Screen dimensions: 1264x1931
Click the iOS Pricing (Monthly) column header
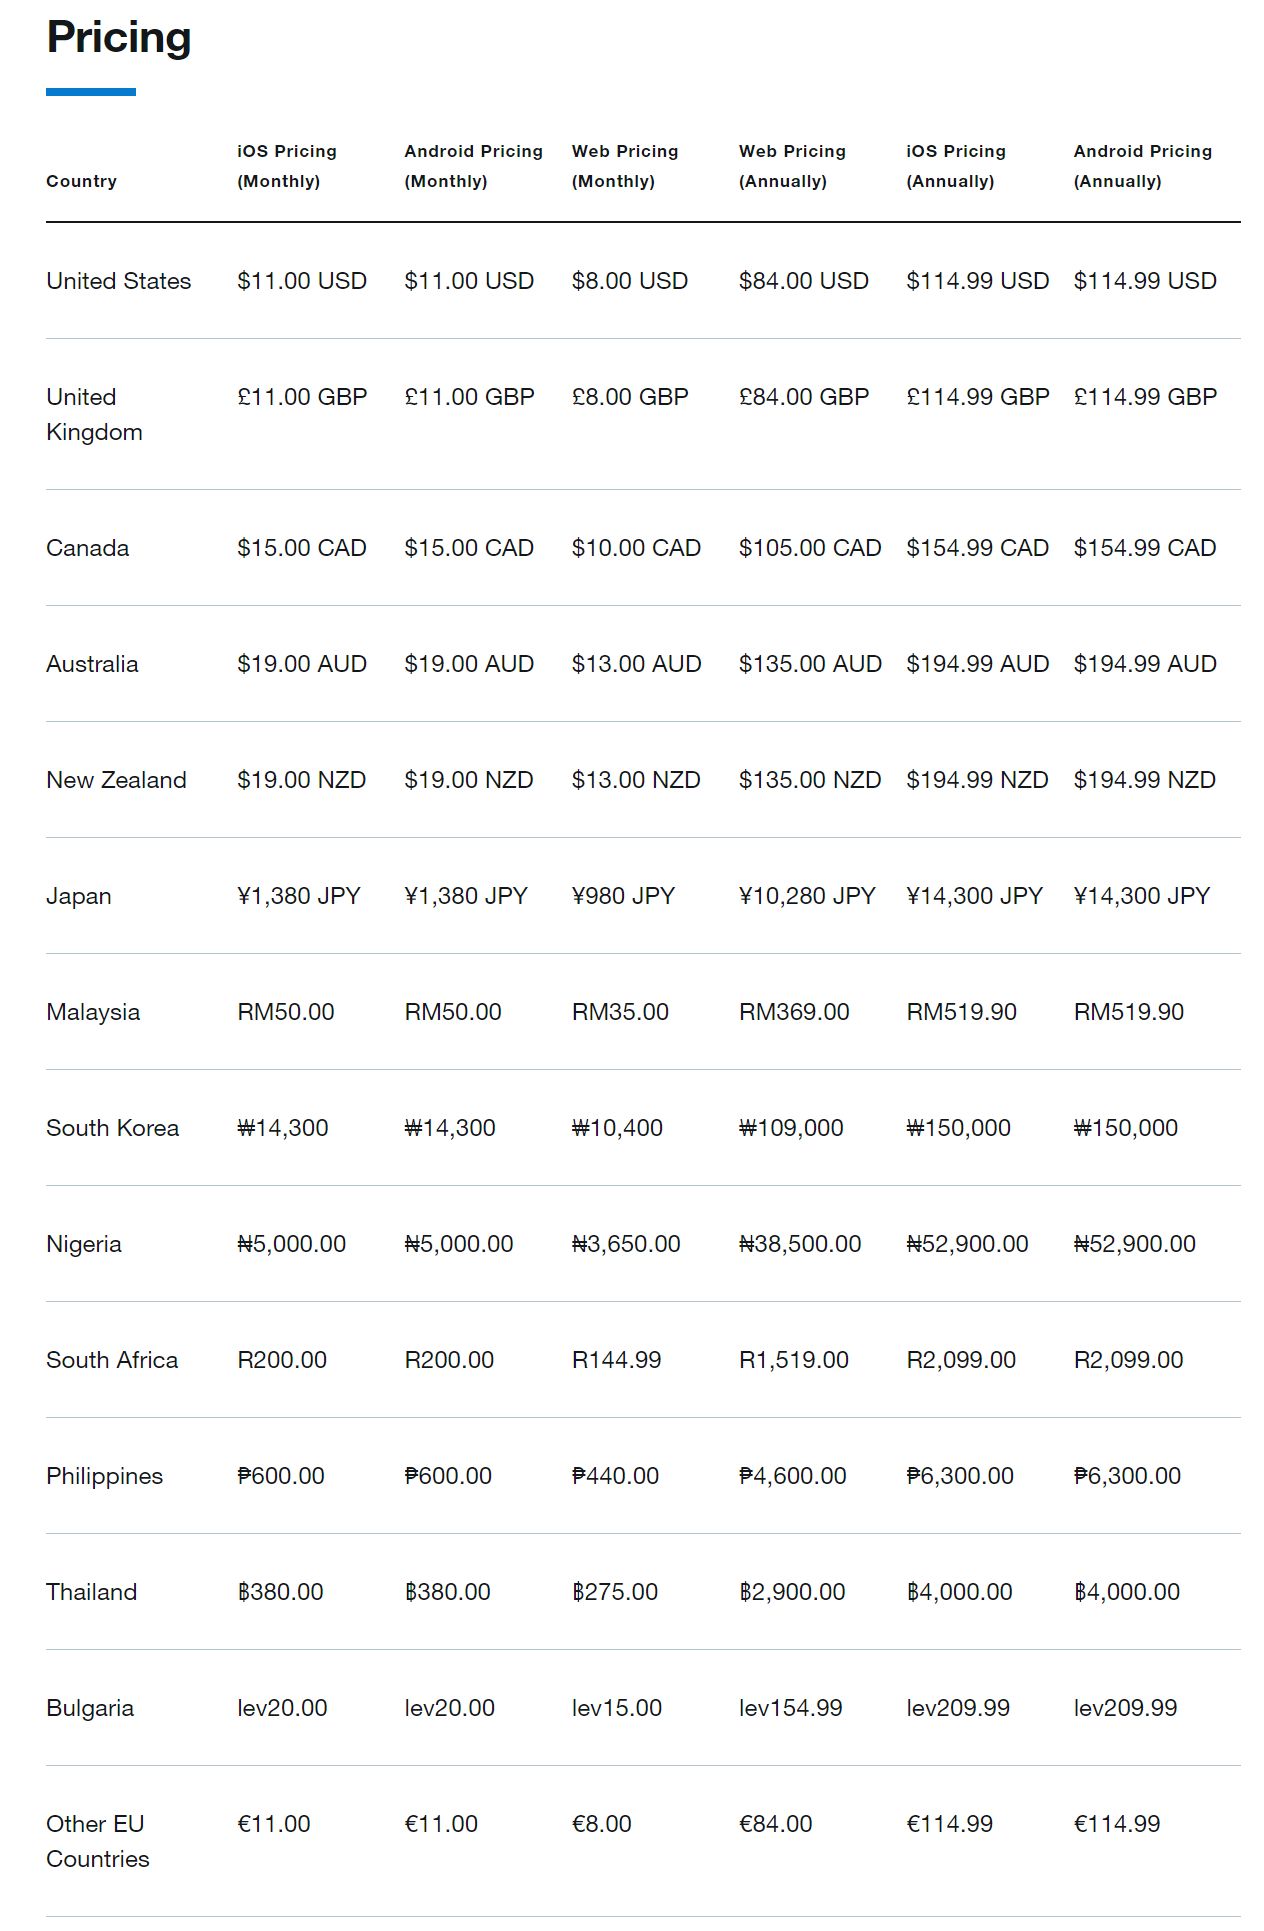coord(287,166)
